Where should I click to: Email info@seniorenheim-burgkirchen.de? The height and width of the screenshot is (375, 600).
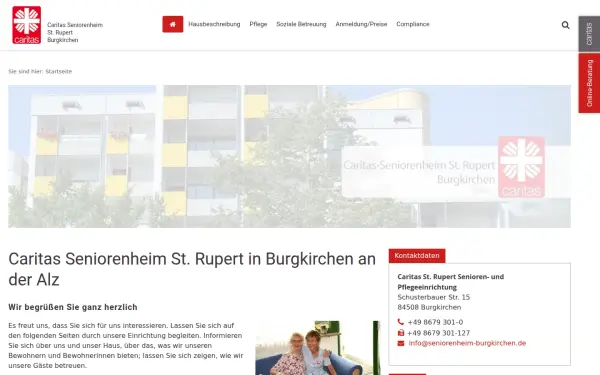pos(467,343)
